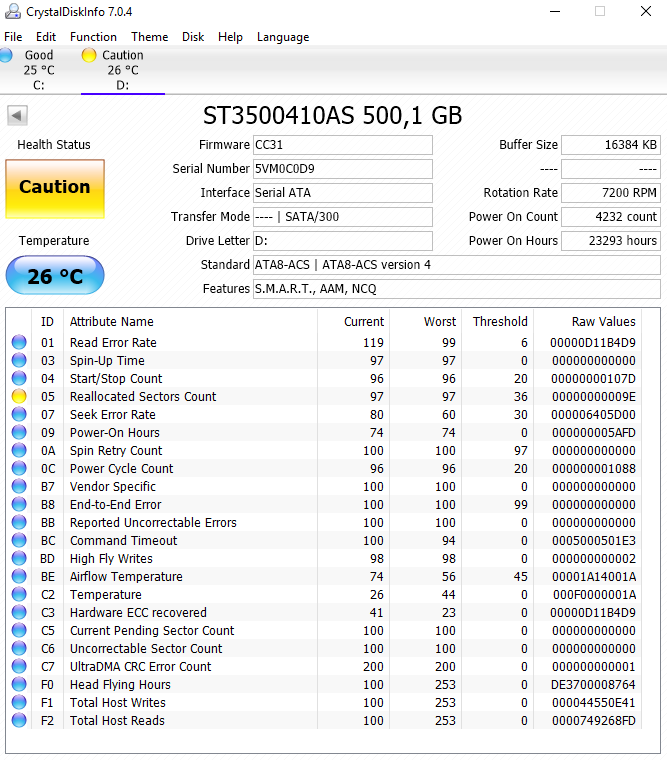The width and height of the screenshot is (667, 760).
Task: Open the File menu
Action: click(x=13, y=37)
